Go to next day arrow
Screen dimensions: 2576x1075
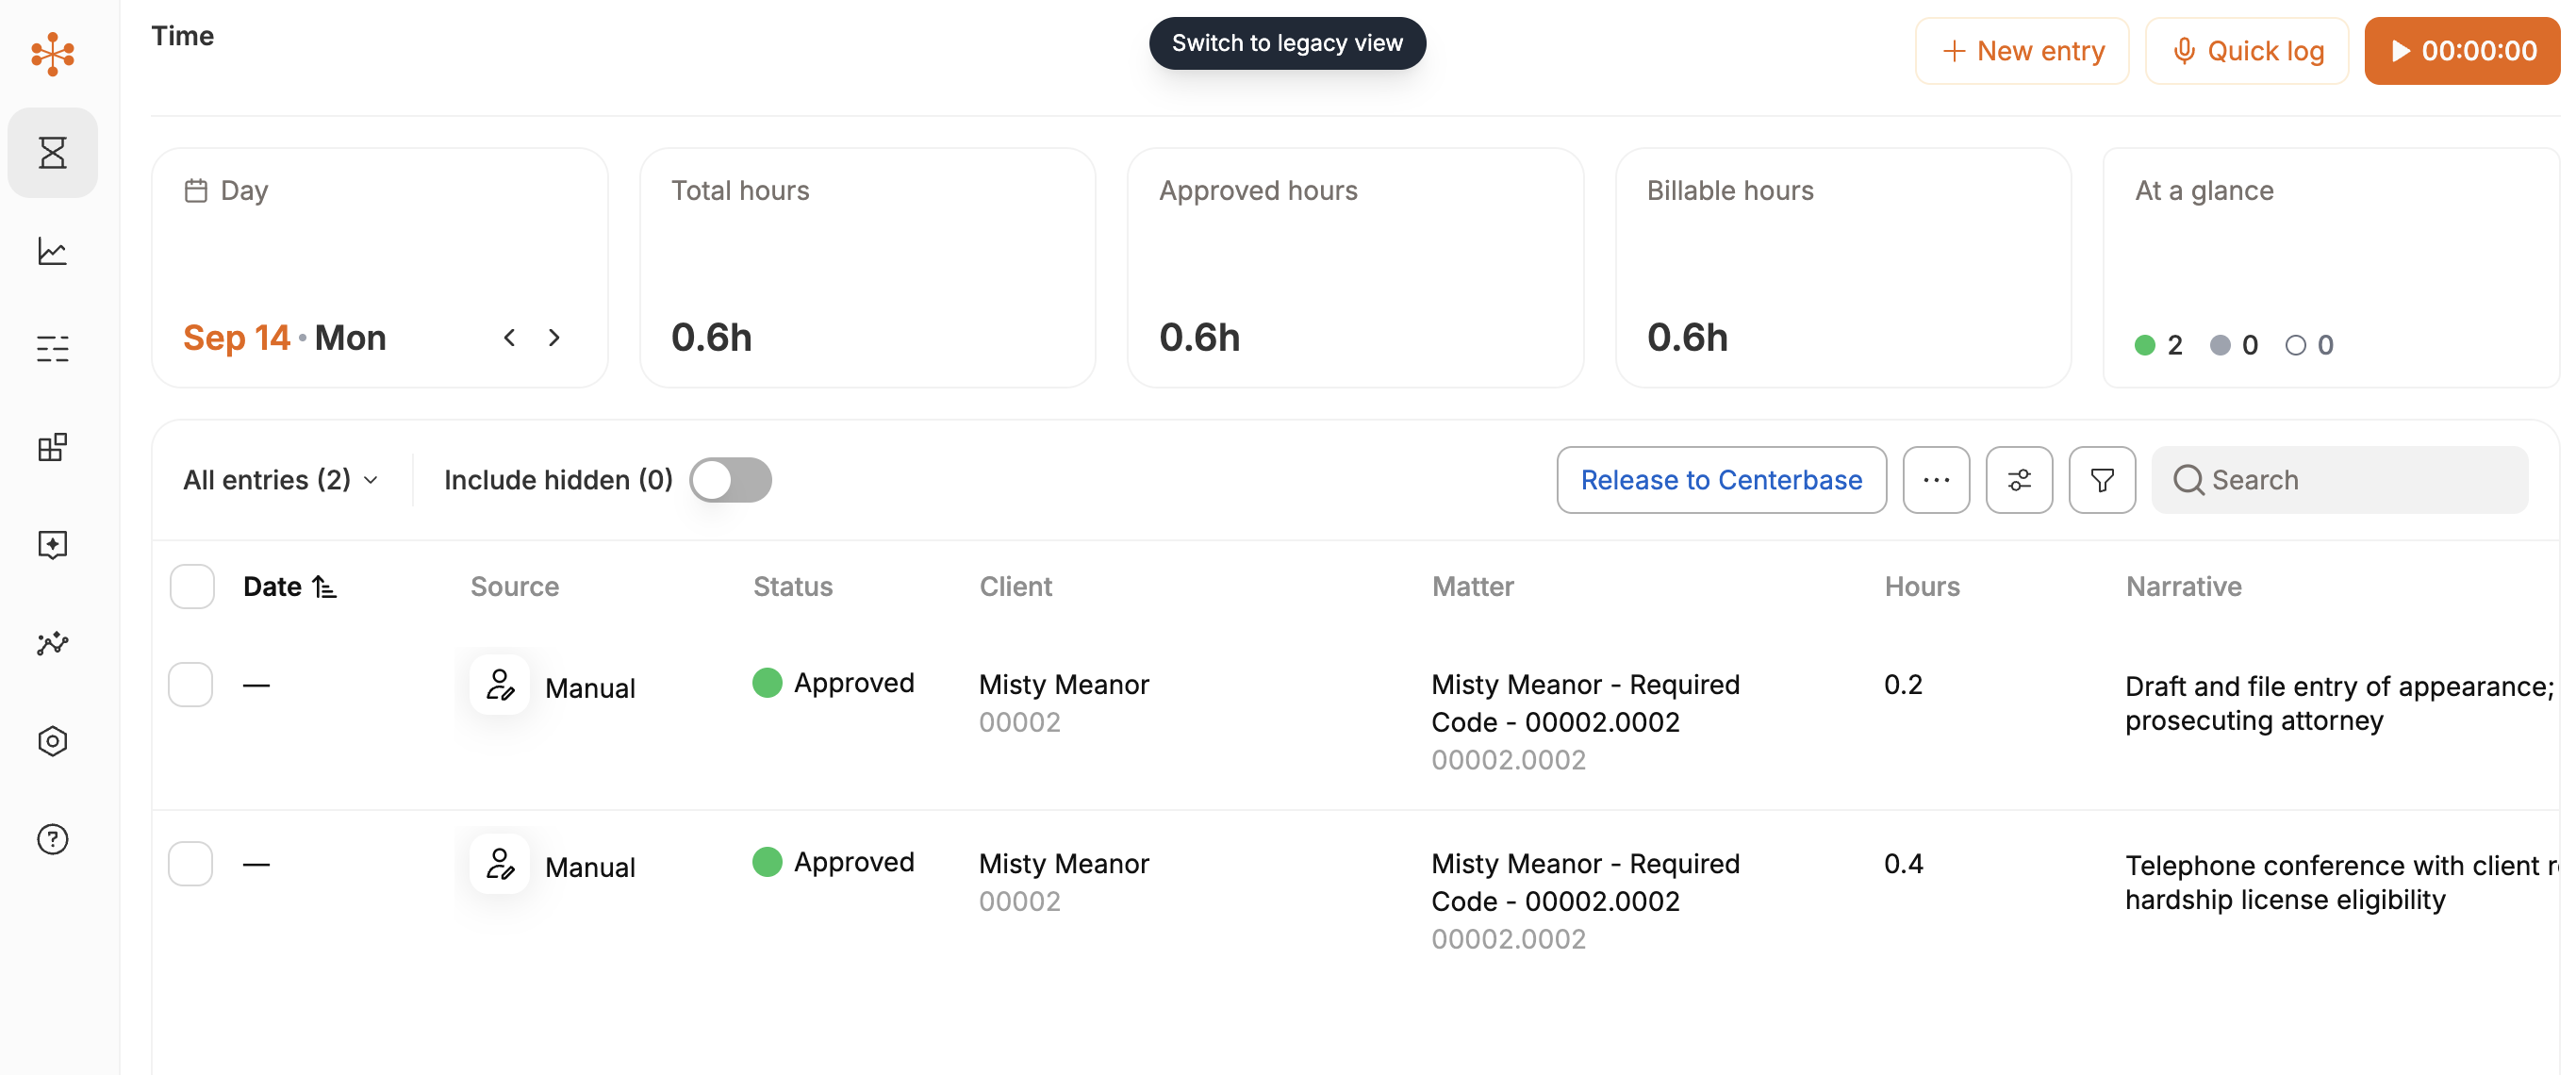[554, 338]
